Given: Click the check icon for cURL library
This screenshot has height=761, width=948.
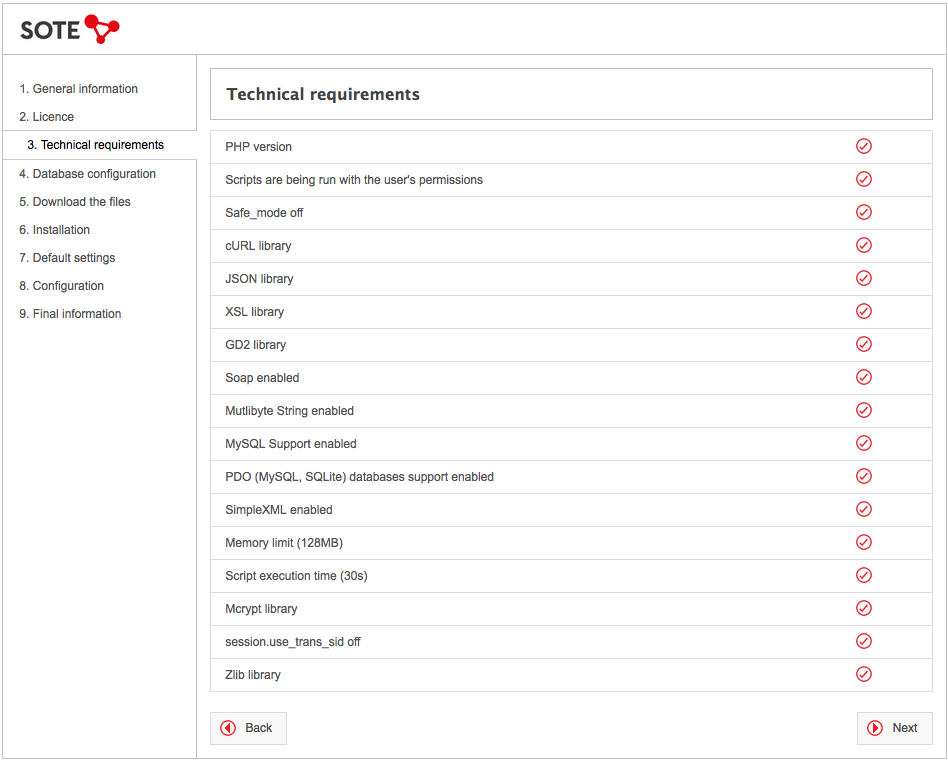Looking at the screenshot, I should [x=863, y=245].
